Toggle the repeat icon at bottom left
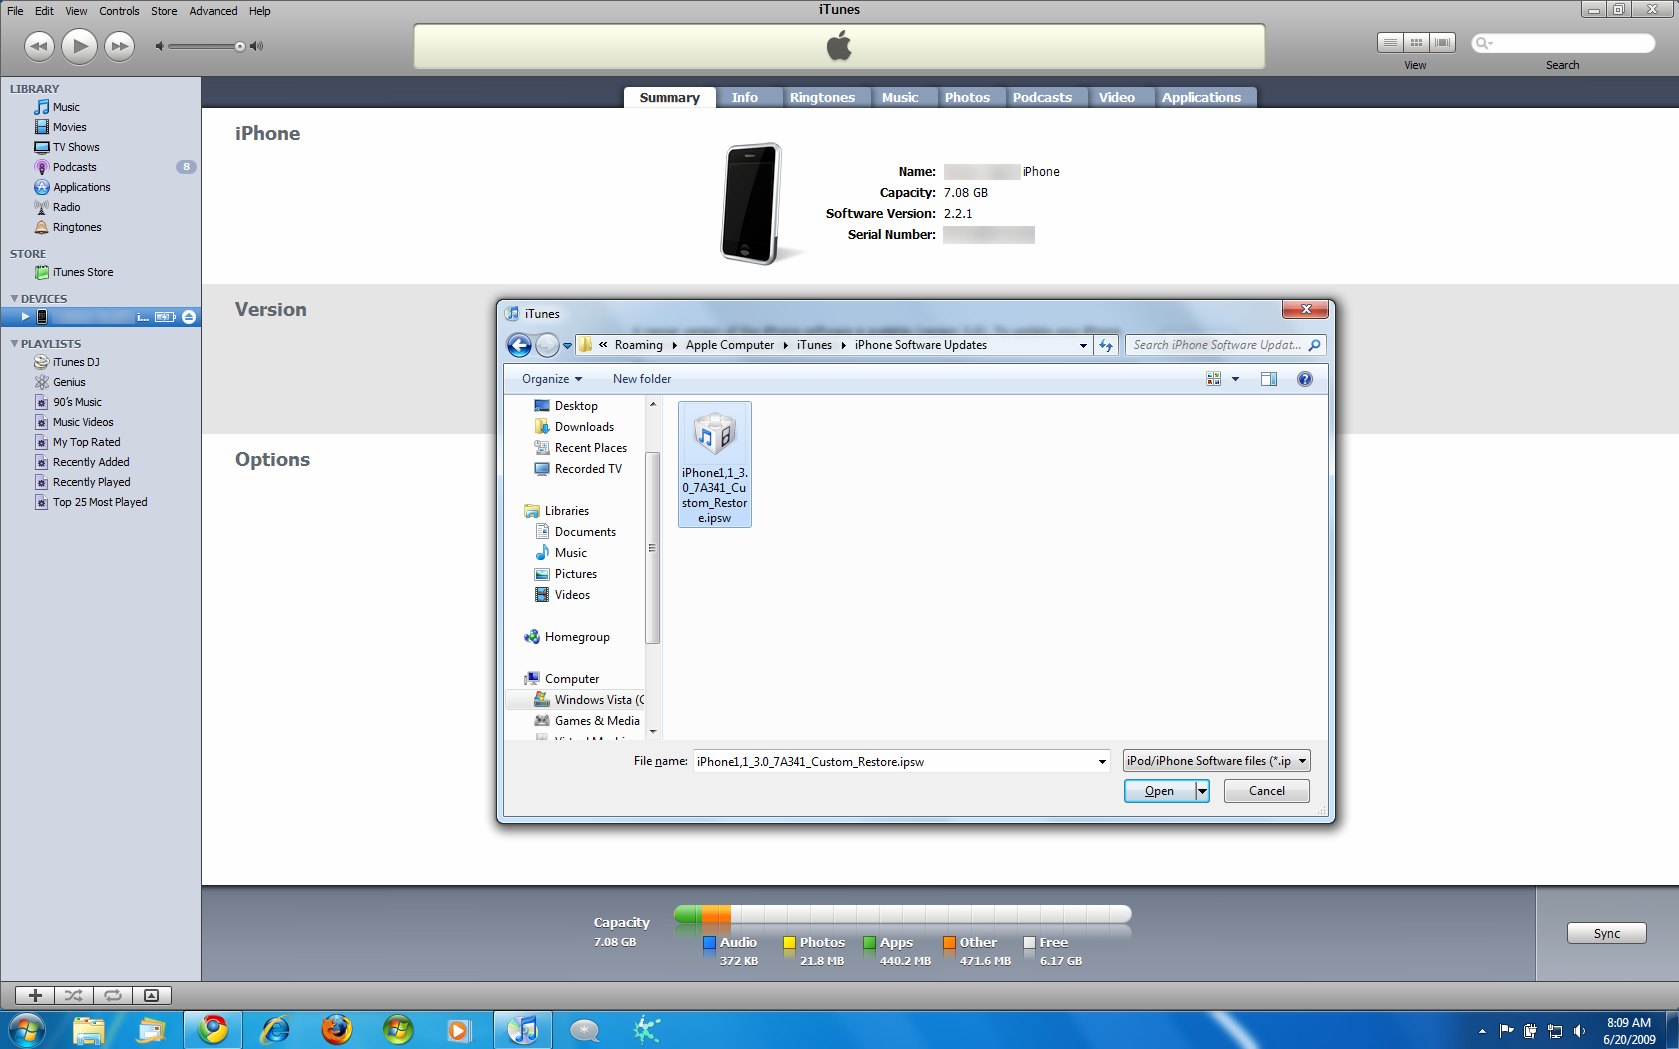1679x1049 pixels. click(113, 995)
